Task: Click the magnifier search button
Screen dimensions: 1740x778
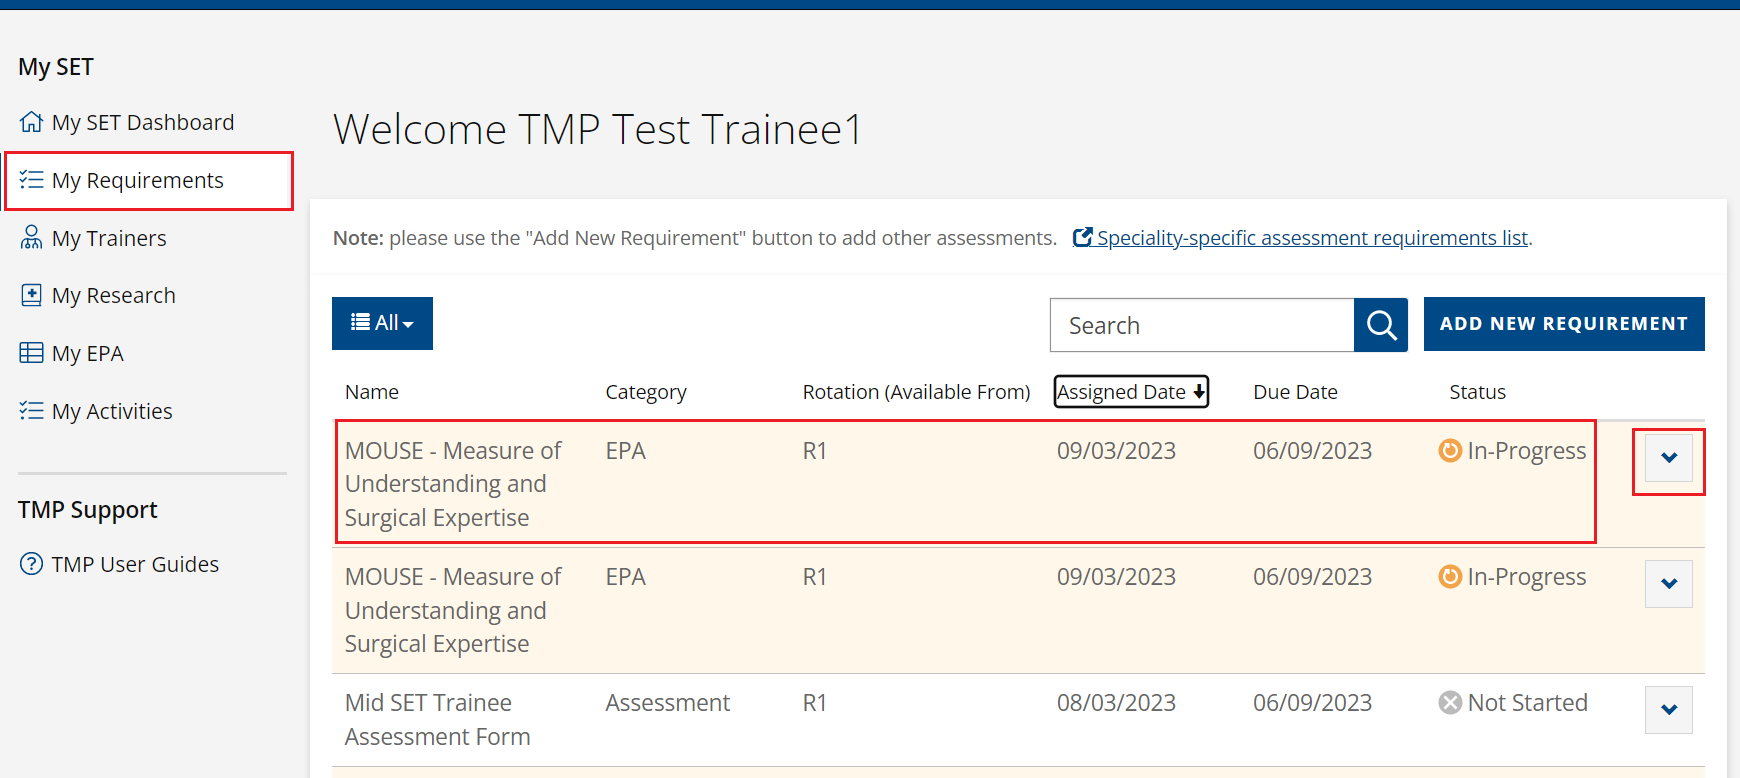Action: coord(1381,325)
